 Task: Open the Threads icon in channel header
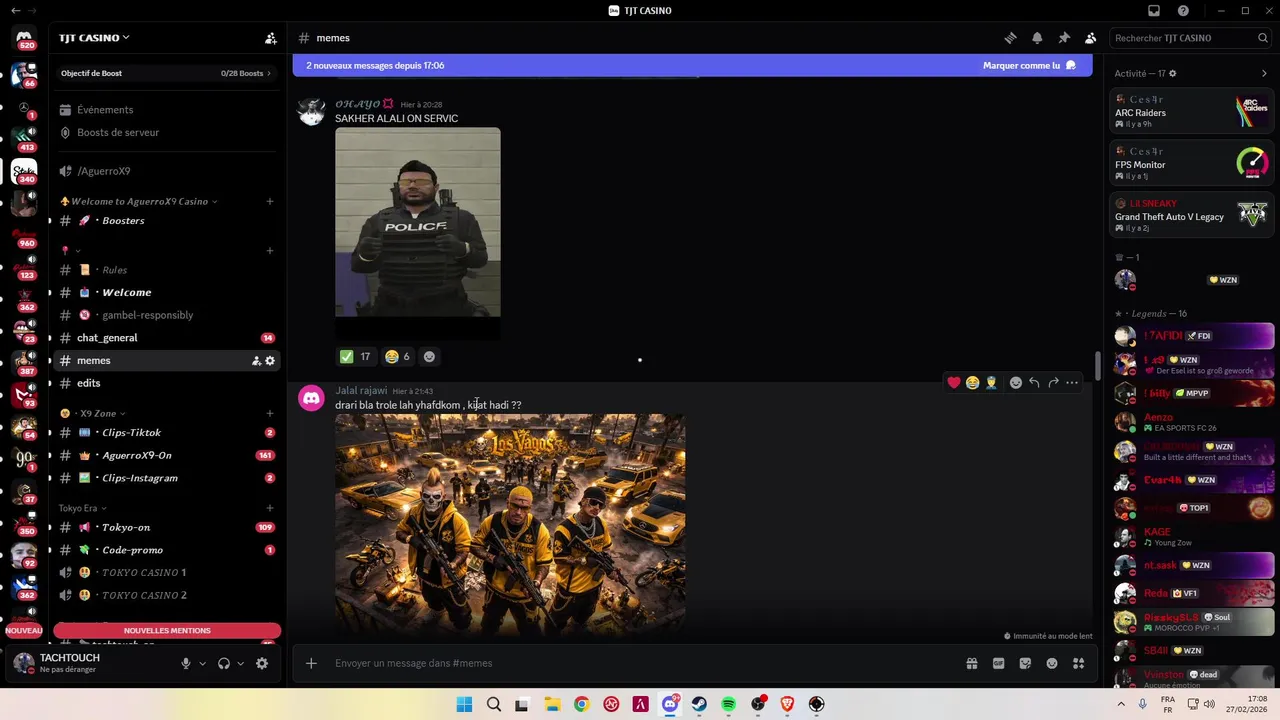point(1010,38)
